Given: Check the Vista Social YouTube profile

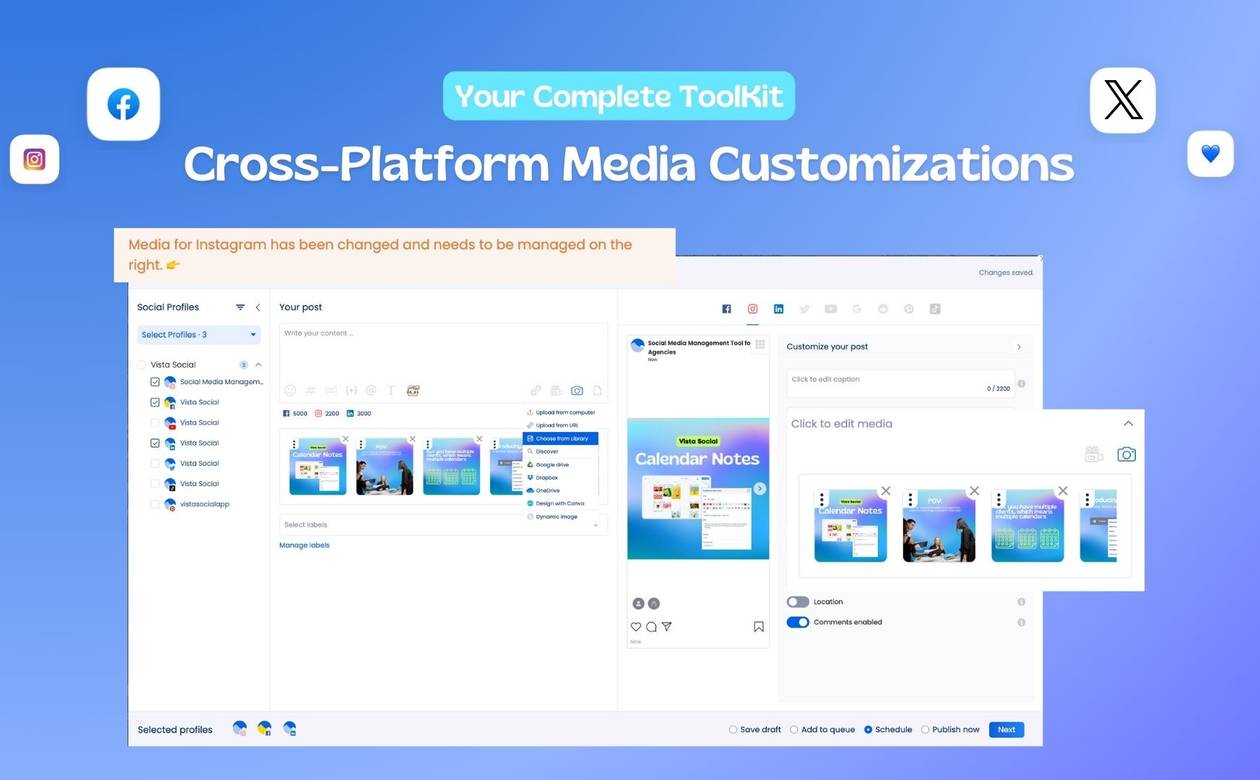Looking at the screenshot, I should pyautogui.click(x=155, y=423).
